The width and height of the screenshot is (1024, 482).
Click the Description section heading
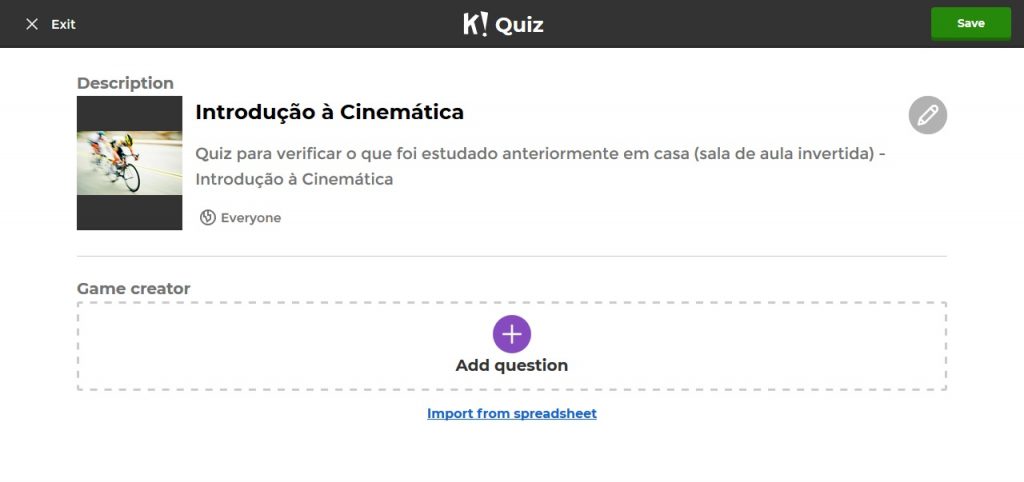point(125,83)
